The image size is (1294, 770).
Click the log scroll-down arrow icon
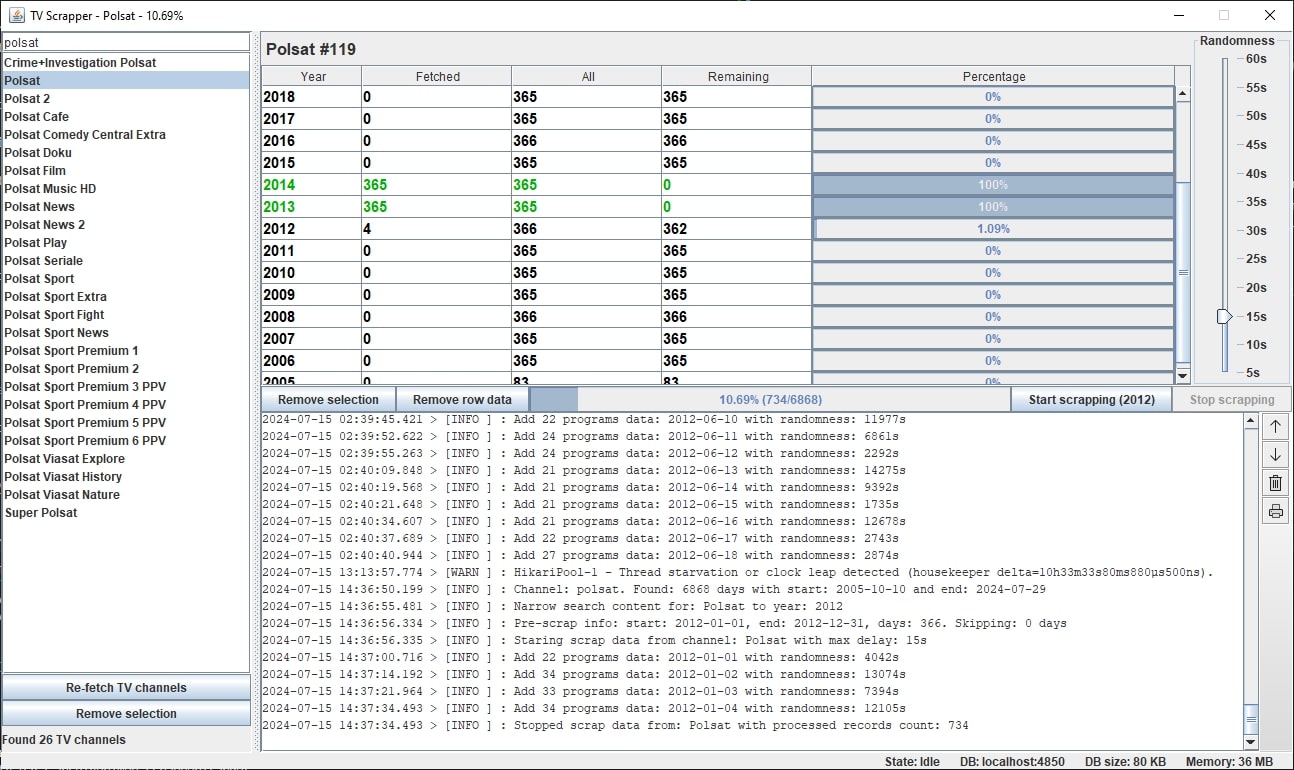click(x=1275, y=455)
